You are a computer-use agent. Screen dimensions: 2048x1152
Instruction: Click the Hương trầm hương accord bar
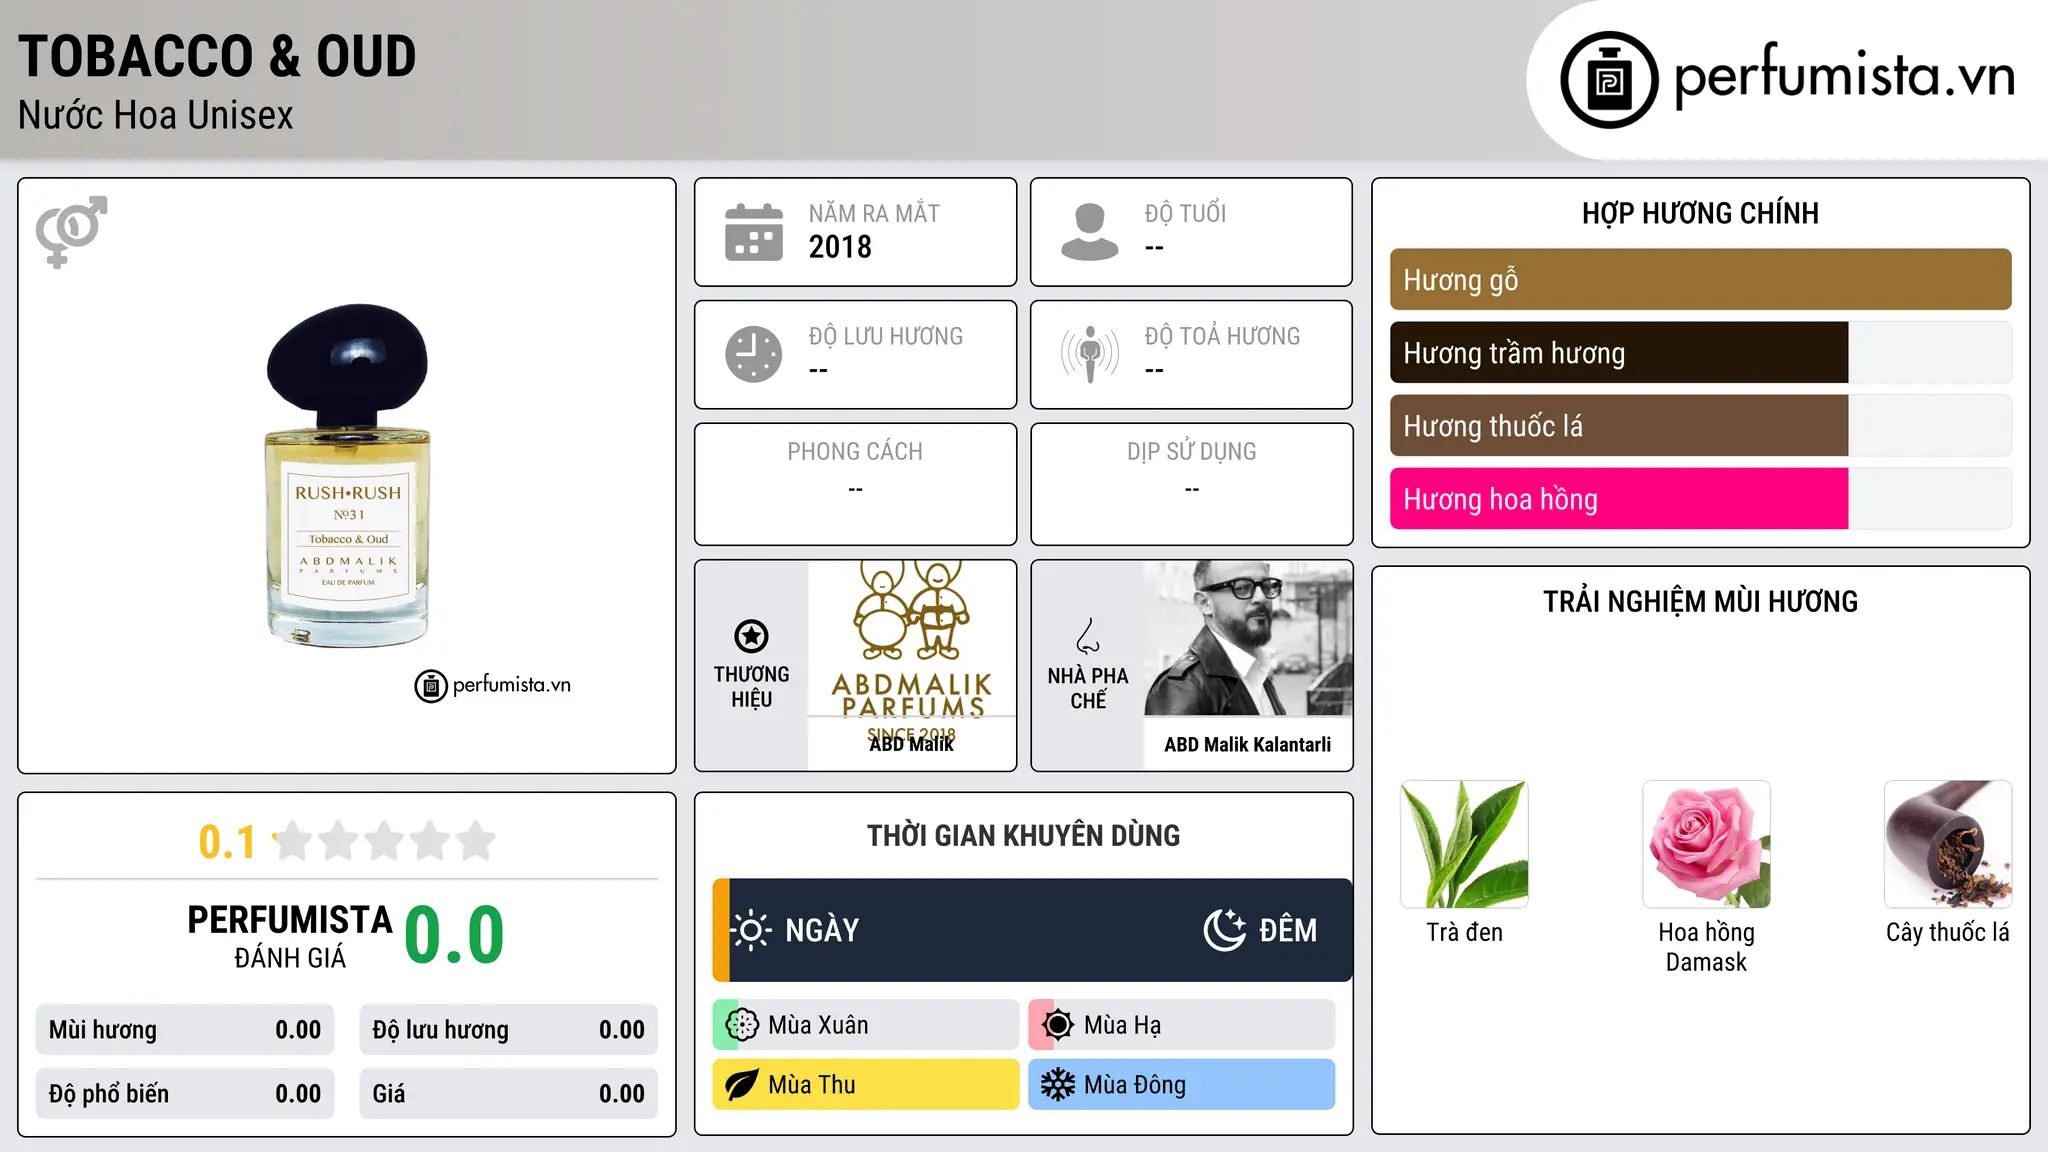1701,353
